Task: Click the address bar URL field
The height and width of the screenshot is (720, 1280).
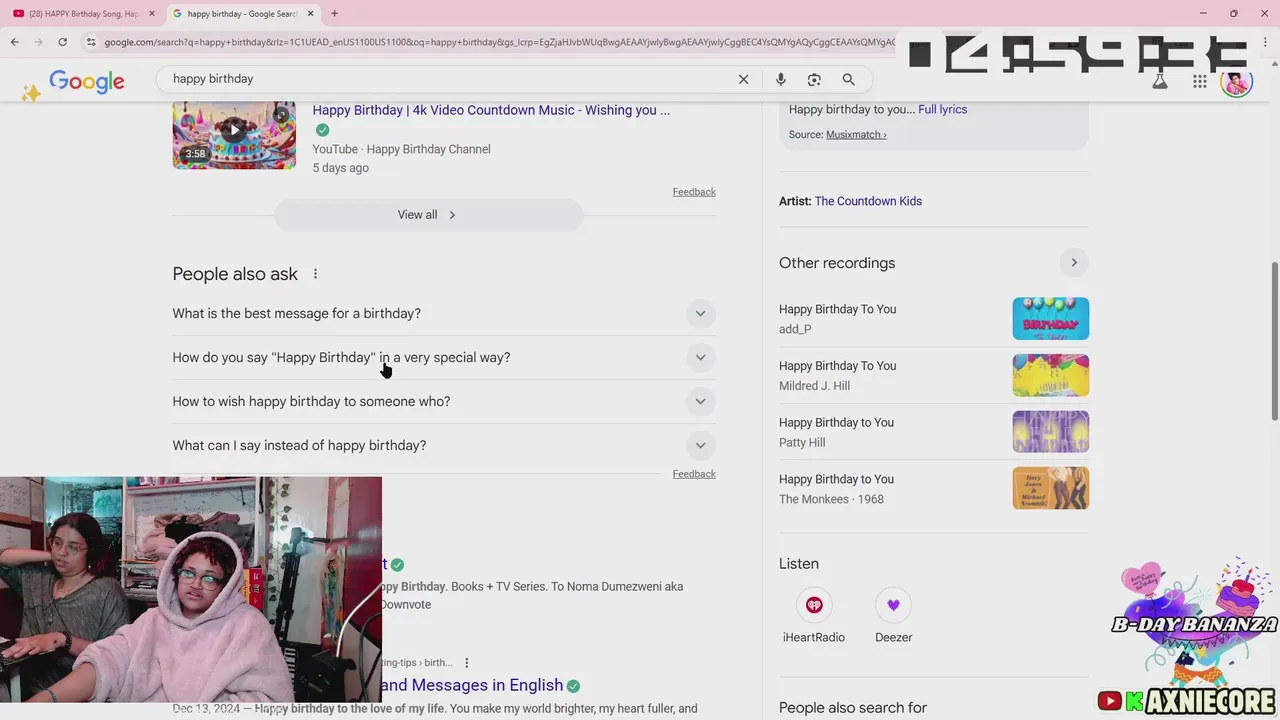Action: tap(500, 42)
